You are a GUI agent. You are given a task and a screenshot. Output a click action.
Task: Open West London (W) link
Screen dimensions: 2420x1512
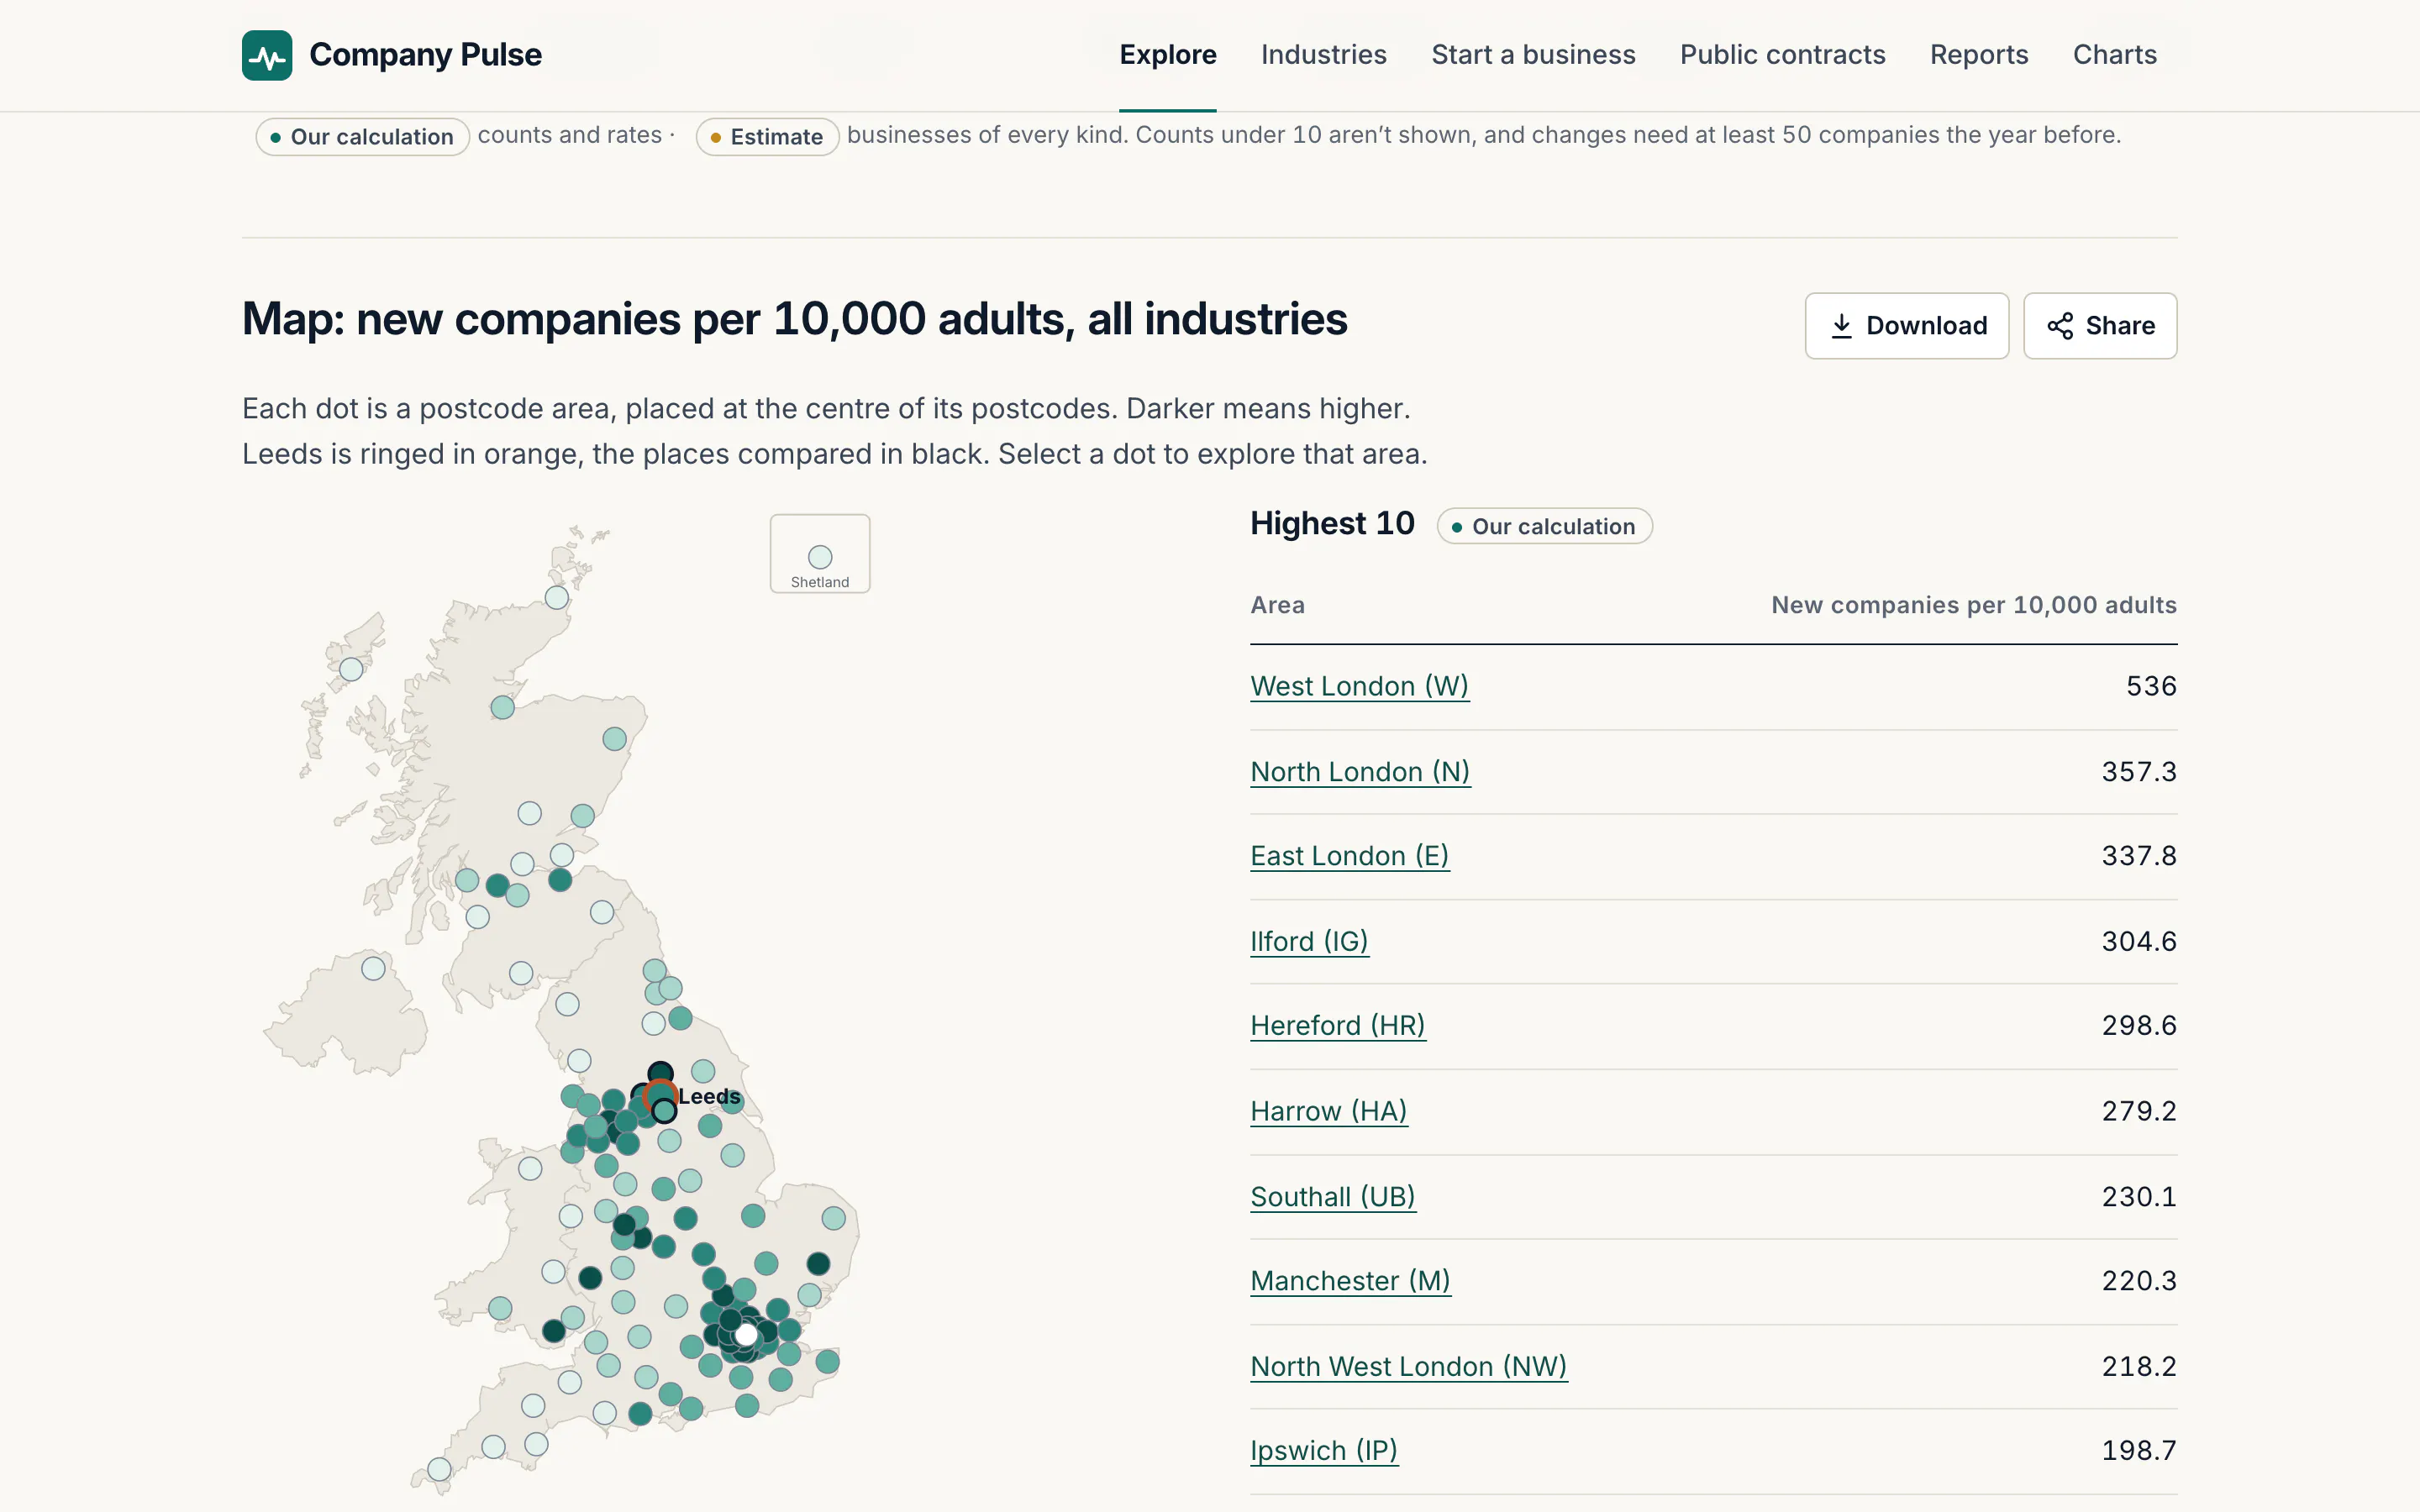[x=1359, y=686]
